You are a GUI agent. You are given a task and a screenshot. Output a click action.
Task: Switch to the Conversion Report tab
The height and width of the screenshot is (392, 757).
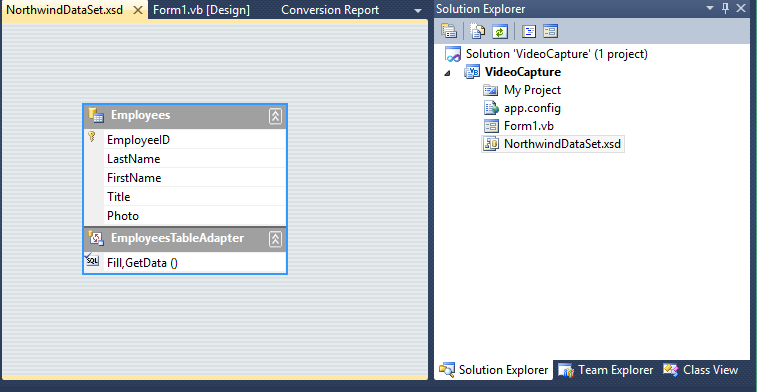click(x=330, y=10)
